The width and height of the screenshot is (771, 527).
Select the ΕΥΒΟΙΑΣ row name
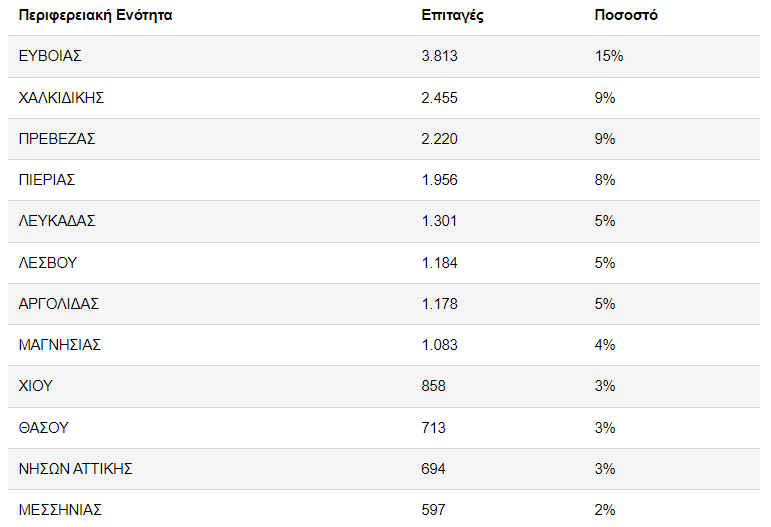pyautogui.click(x=50, y=56)
